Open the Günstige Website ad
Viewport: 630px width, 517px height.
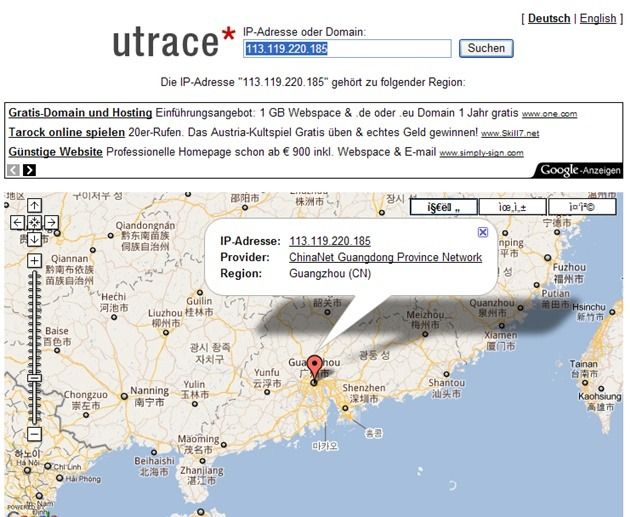55,152
